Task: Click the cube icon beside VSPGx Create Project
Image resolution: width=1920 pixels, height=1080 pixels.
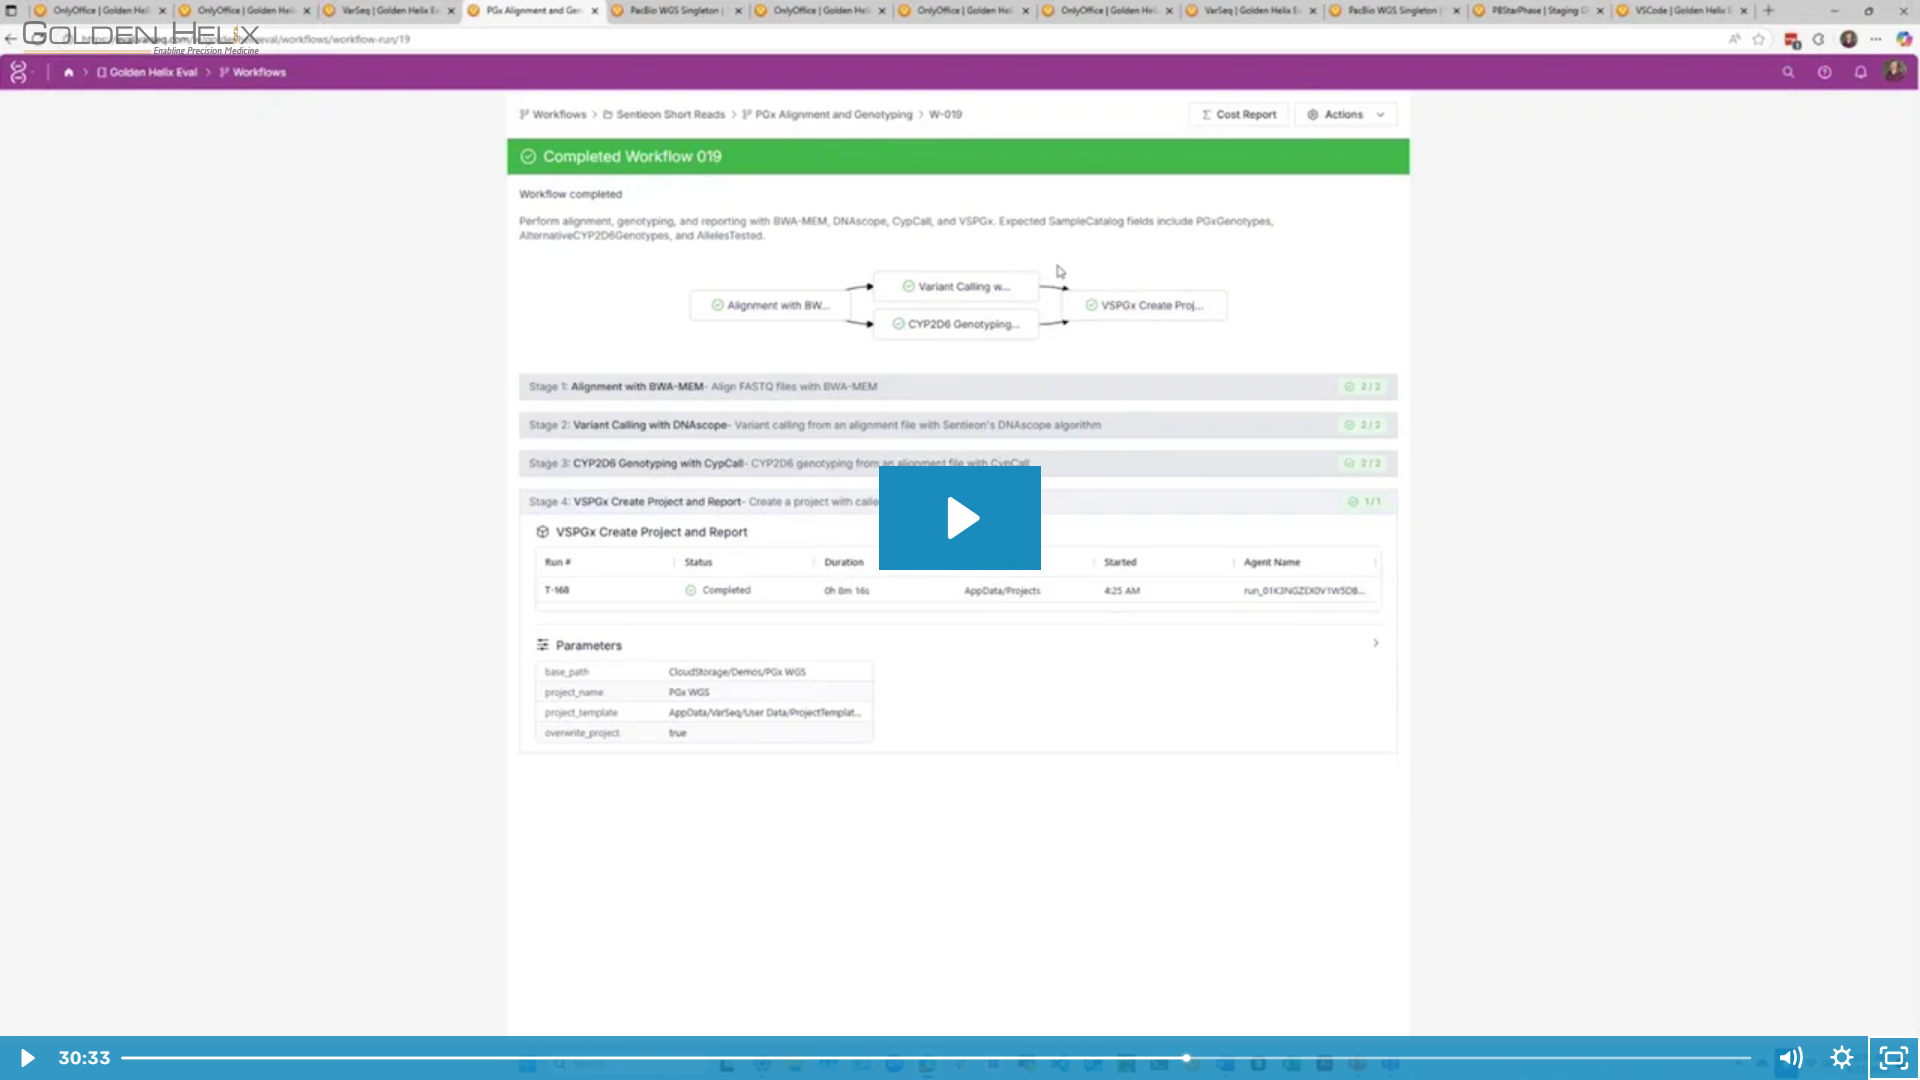Action: 543,532
